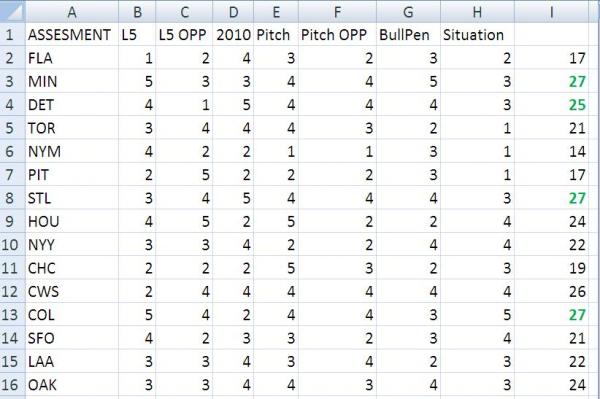Select column I header
The height and width of the screenshot is (399, 600).
(x=551, y=11)
